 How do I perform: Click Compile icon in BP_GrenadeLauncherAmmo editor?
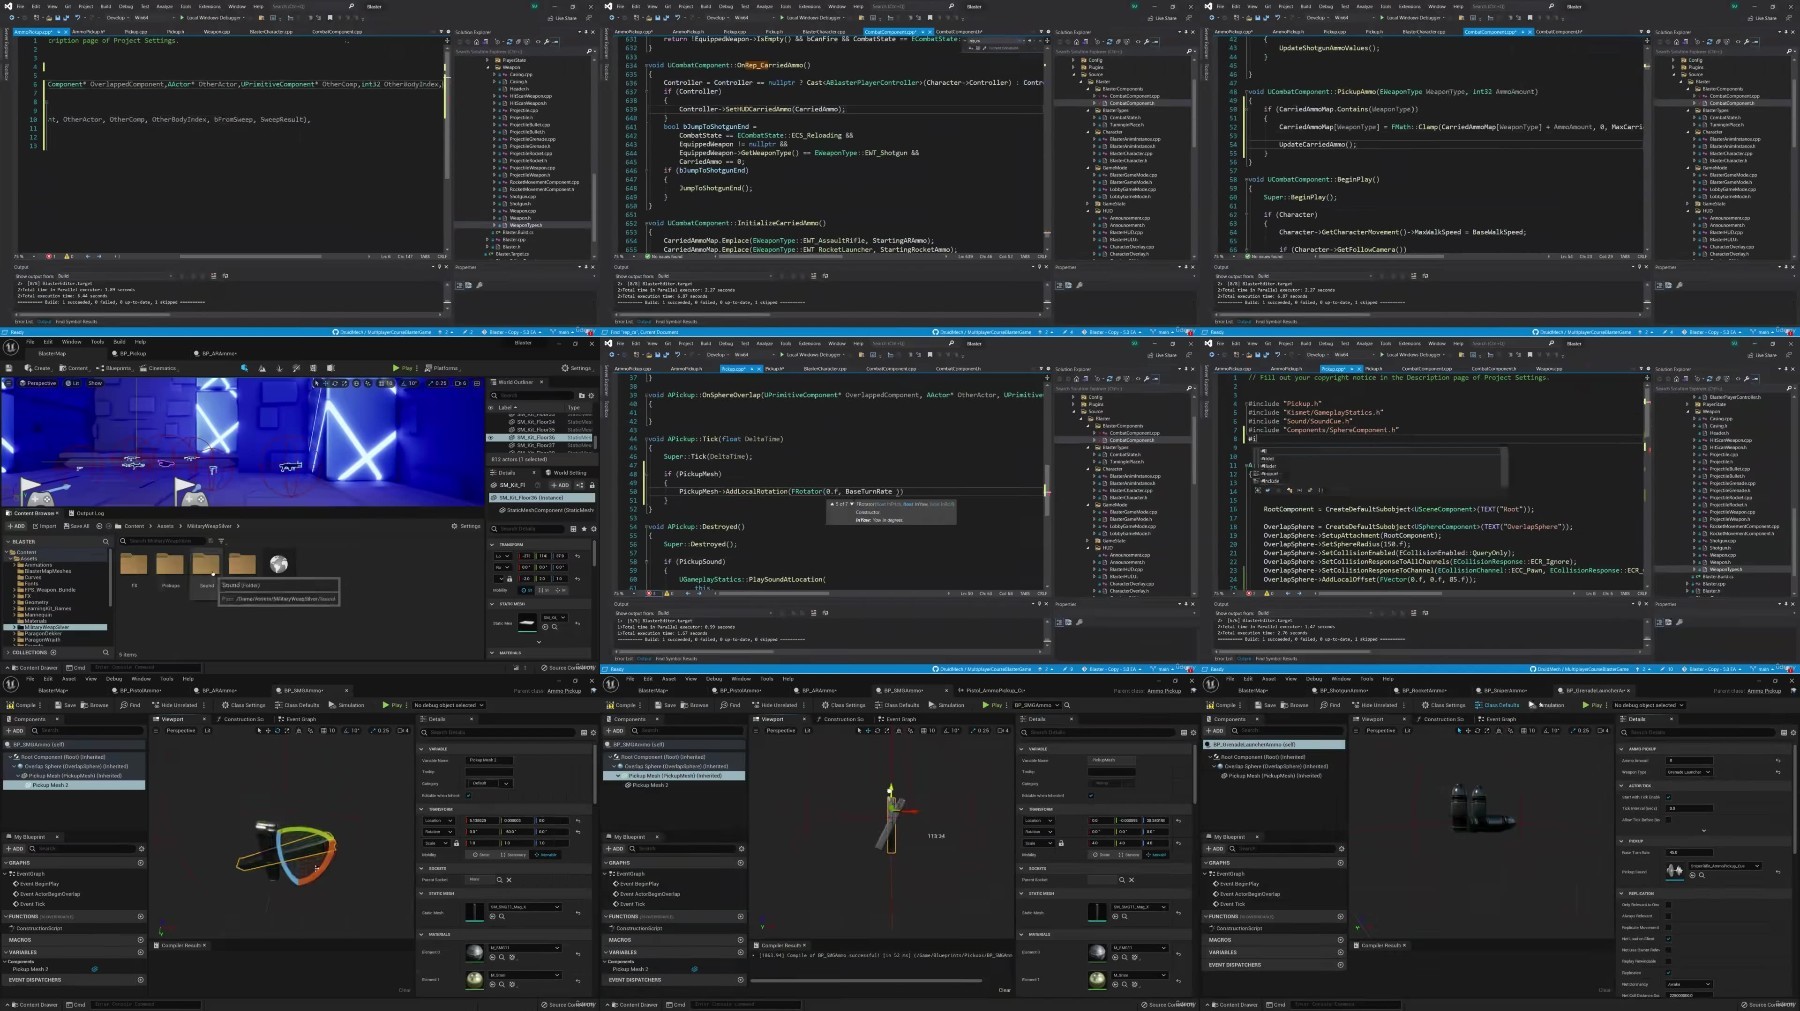[1210, 705]
